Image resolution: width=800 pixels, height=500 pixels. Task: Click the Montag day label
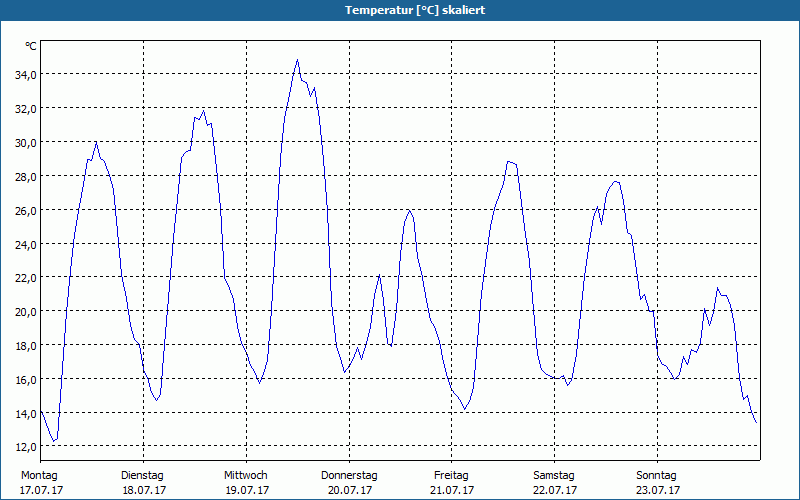(x=39, y=476)
